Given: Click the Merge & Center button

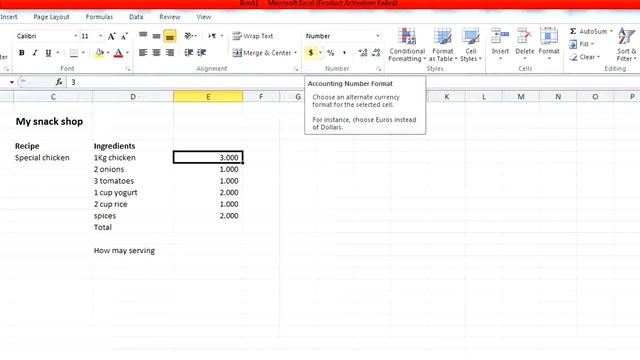Looking at the screenshot, I should (262, 53).
